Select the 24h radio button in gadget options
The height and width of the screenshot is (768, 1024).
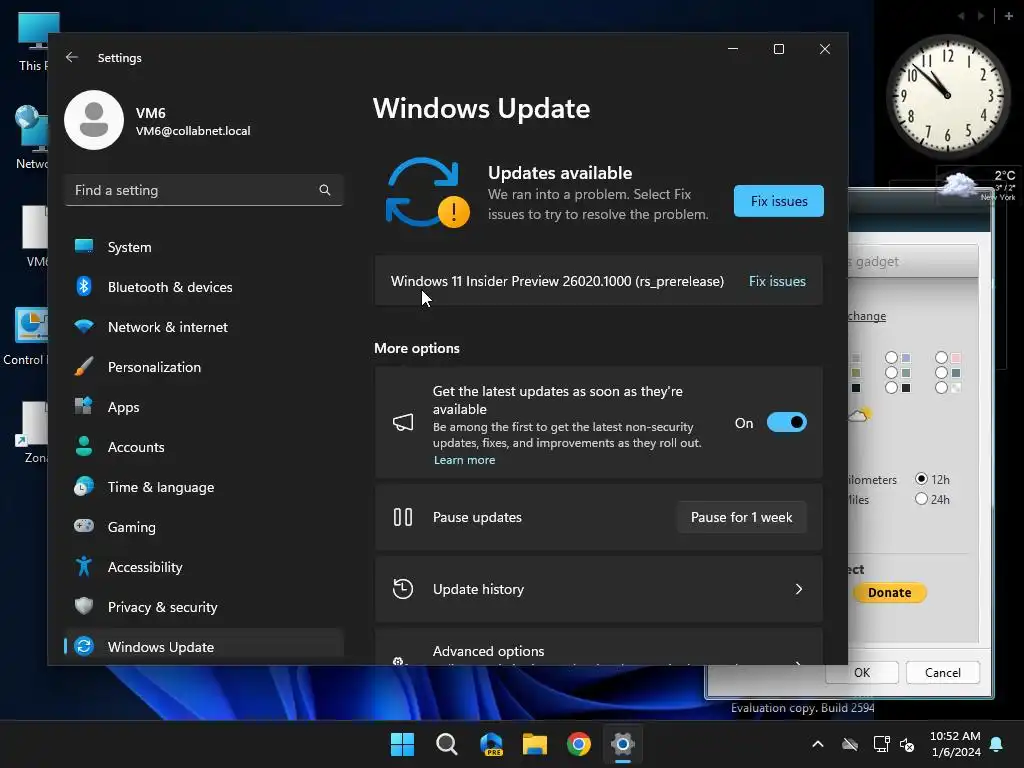coord(921,499)
